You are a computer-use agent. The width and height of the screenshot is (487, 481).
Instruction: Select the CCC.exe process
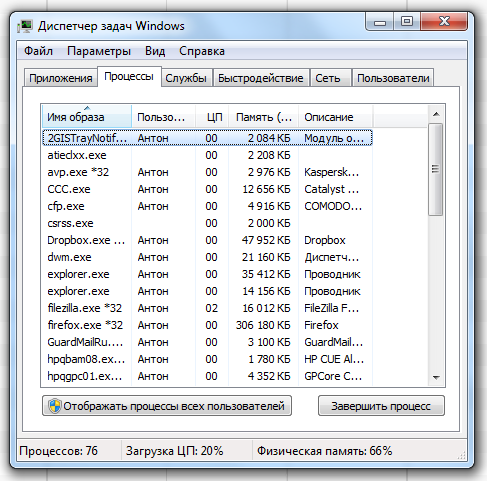(207, 189)
